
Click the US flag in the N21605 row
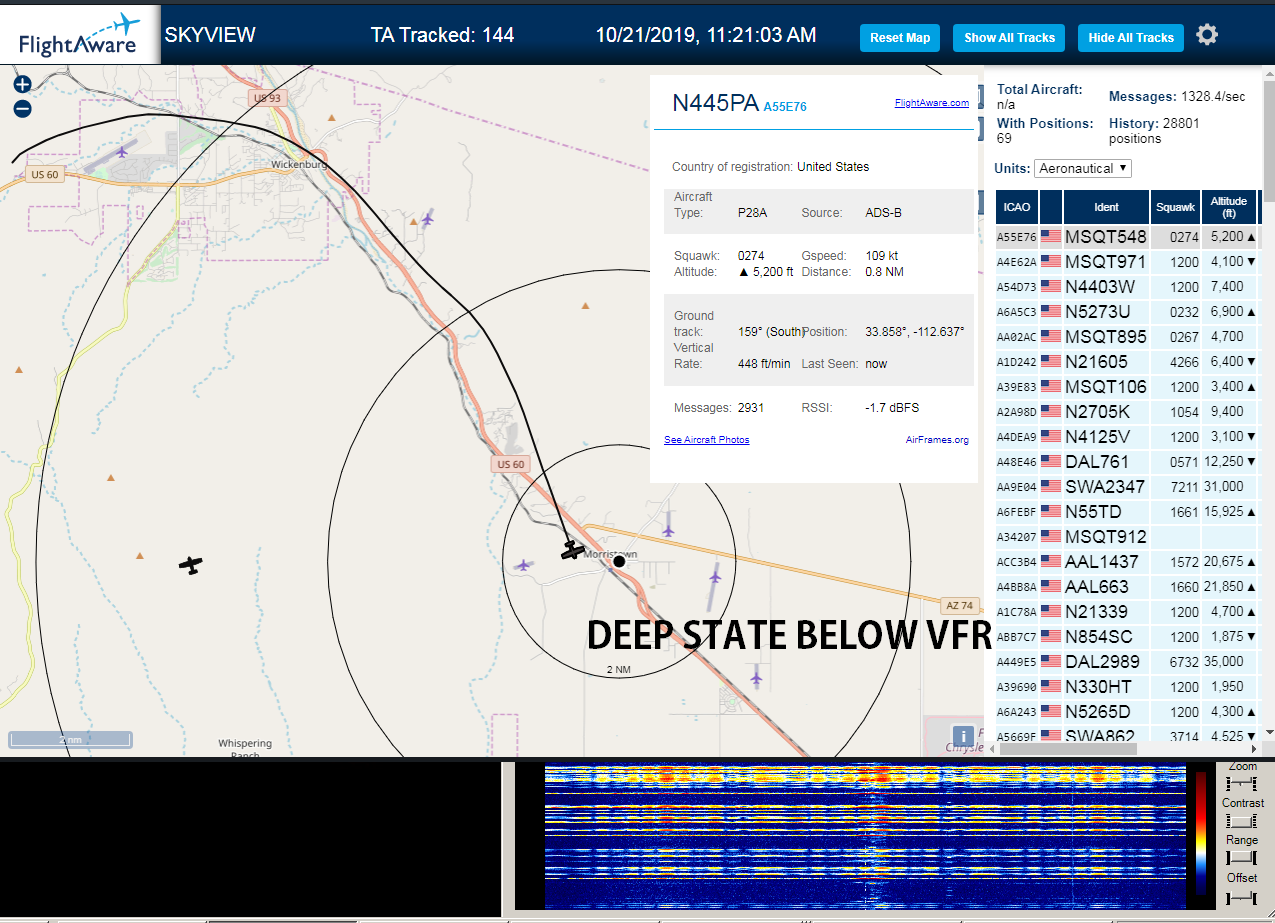tap(1051, 362)
